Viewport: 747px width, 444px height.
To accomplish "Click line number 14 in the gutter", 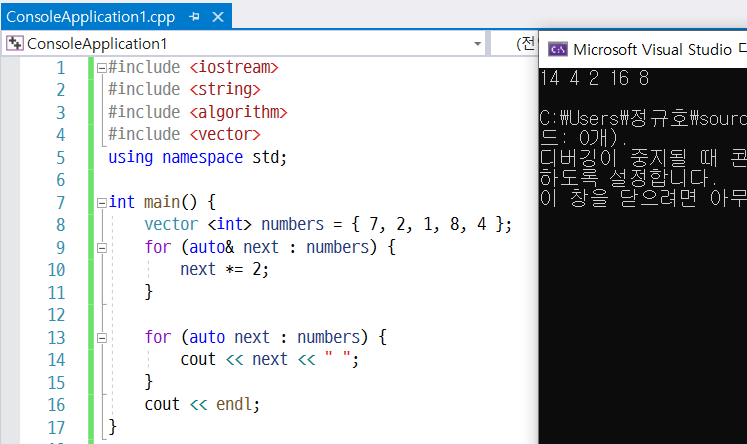I will [56, 360].
